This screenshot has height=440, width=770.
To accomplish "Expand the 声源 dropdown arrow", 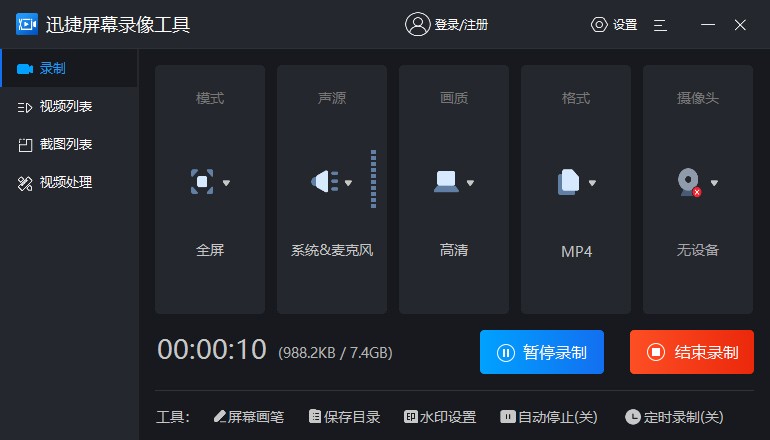I will point(348,183).
